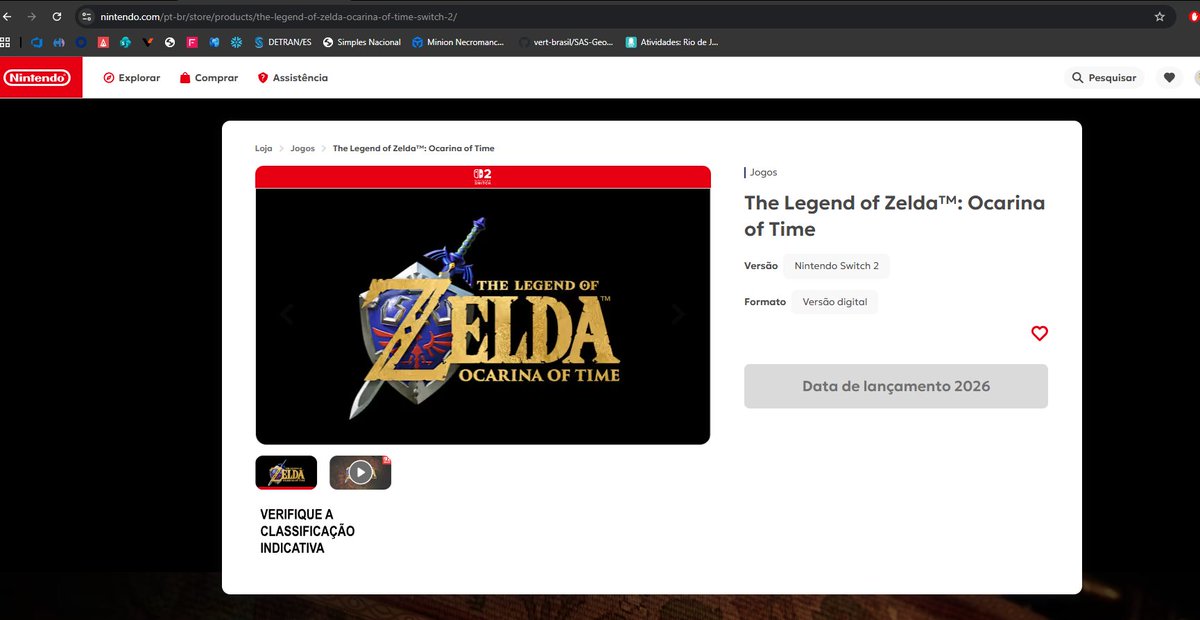This screenshot has height=620, width=1200.
Task: Open the Comprar menu
Action: (x=208, y=77)
